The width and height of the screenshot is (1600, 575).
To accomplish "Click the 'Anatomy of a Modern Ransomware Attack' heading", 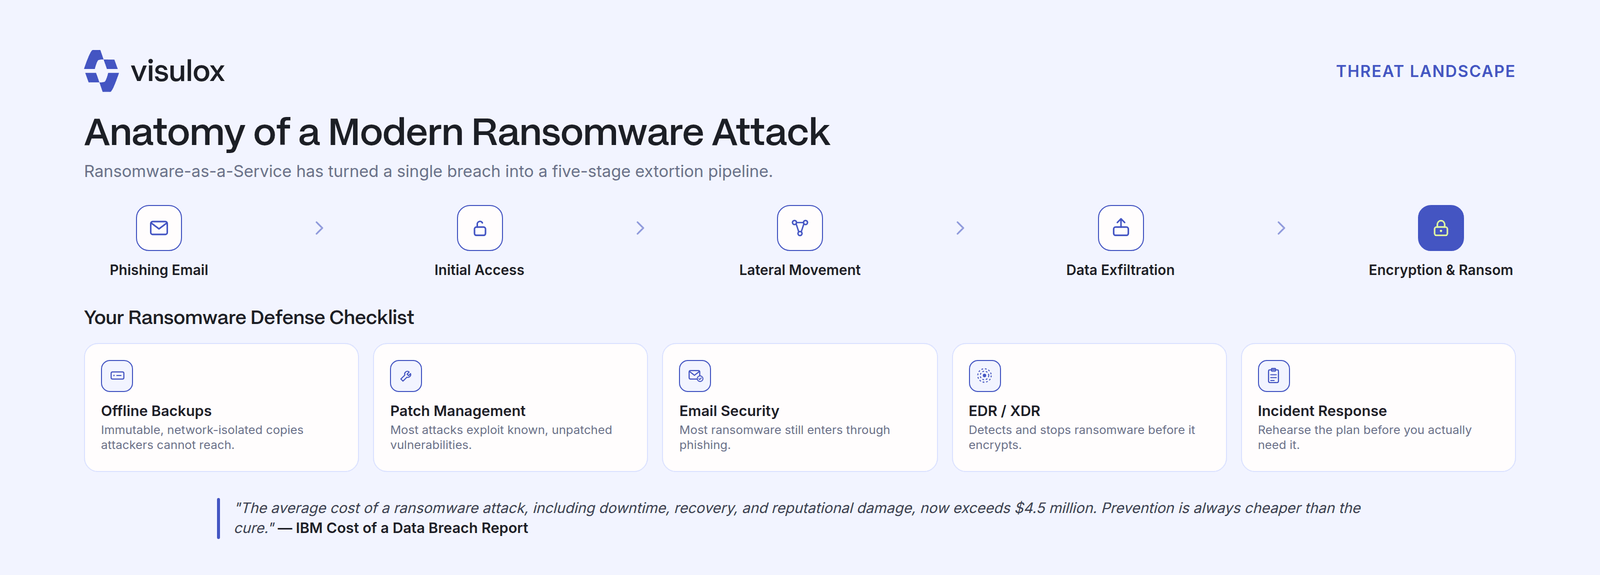I will [x=457, y=132].
